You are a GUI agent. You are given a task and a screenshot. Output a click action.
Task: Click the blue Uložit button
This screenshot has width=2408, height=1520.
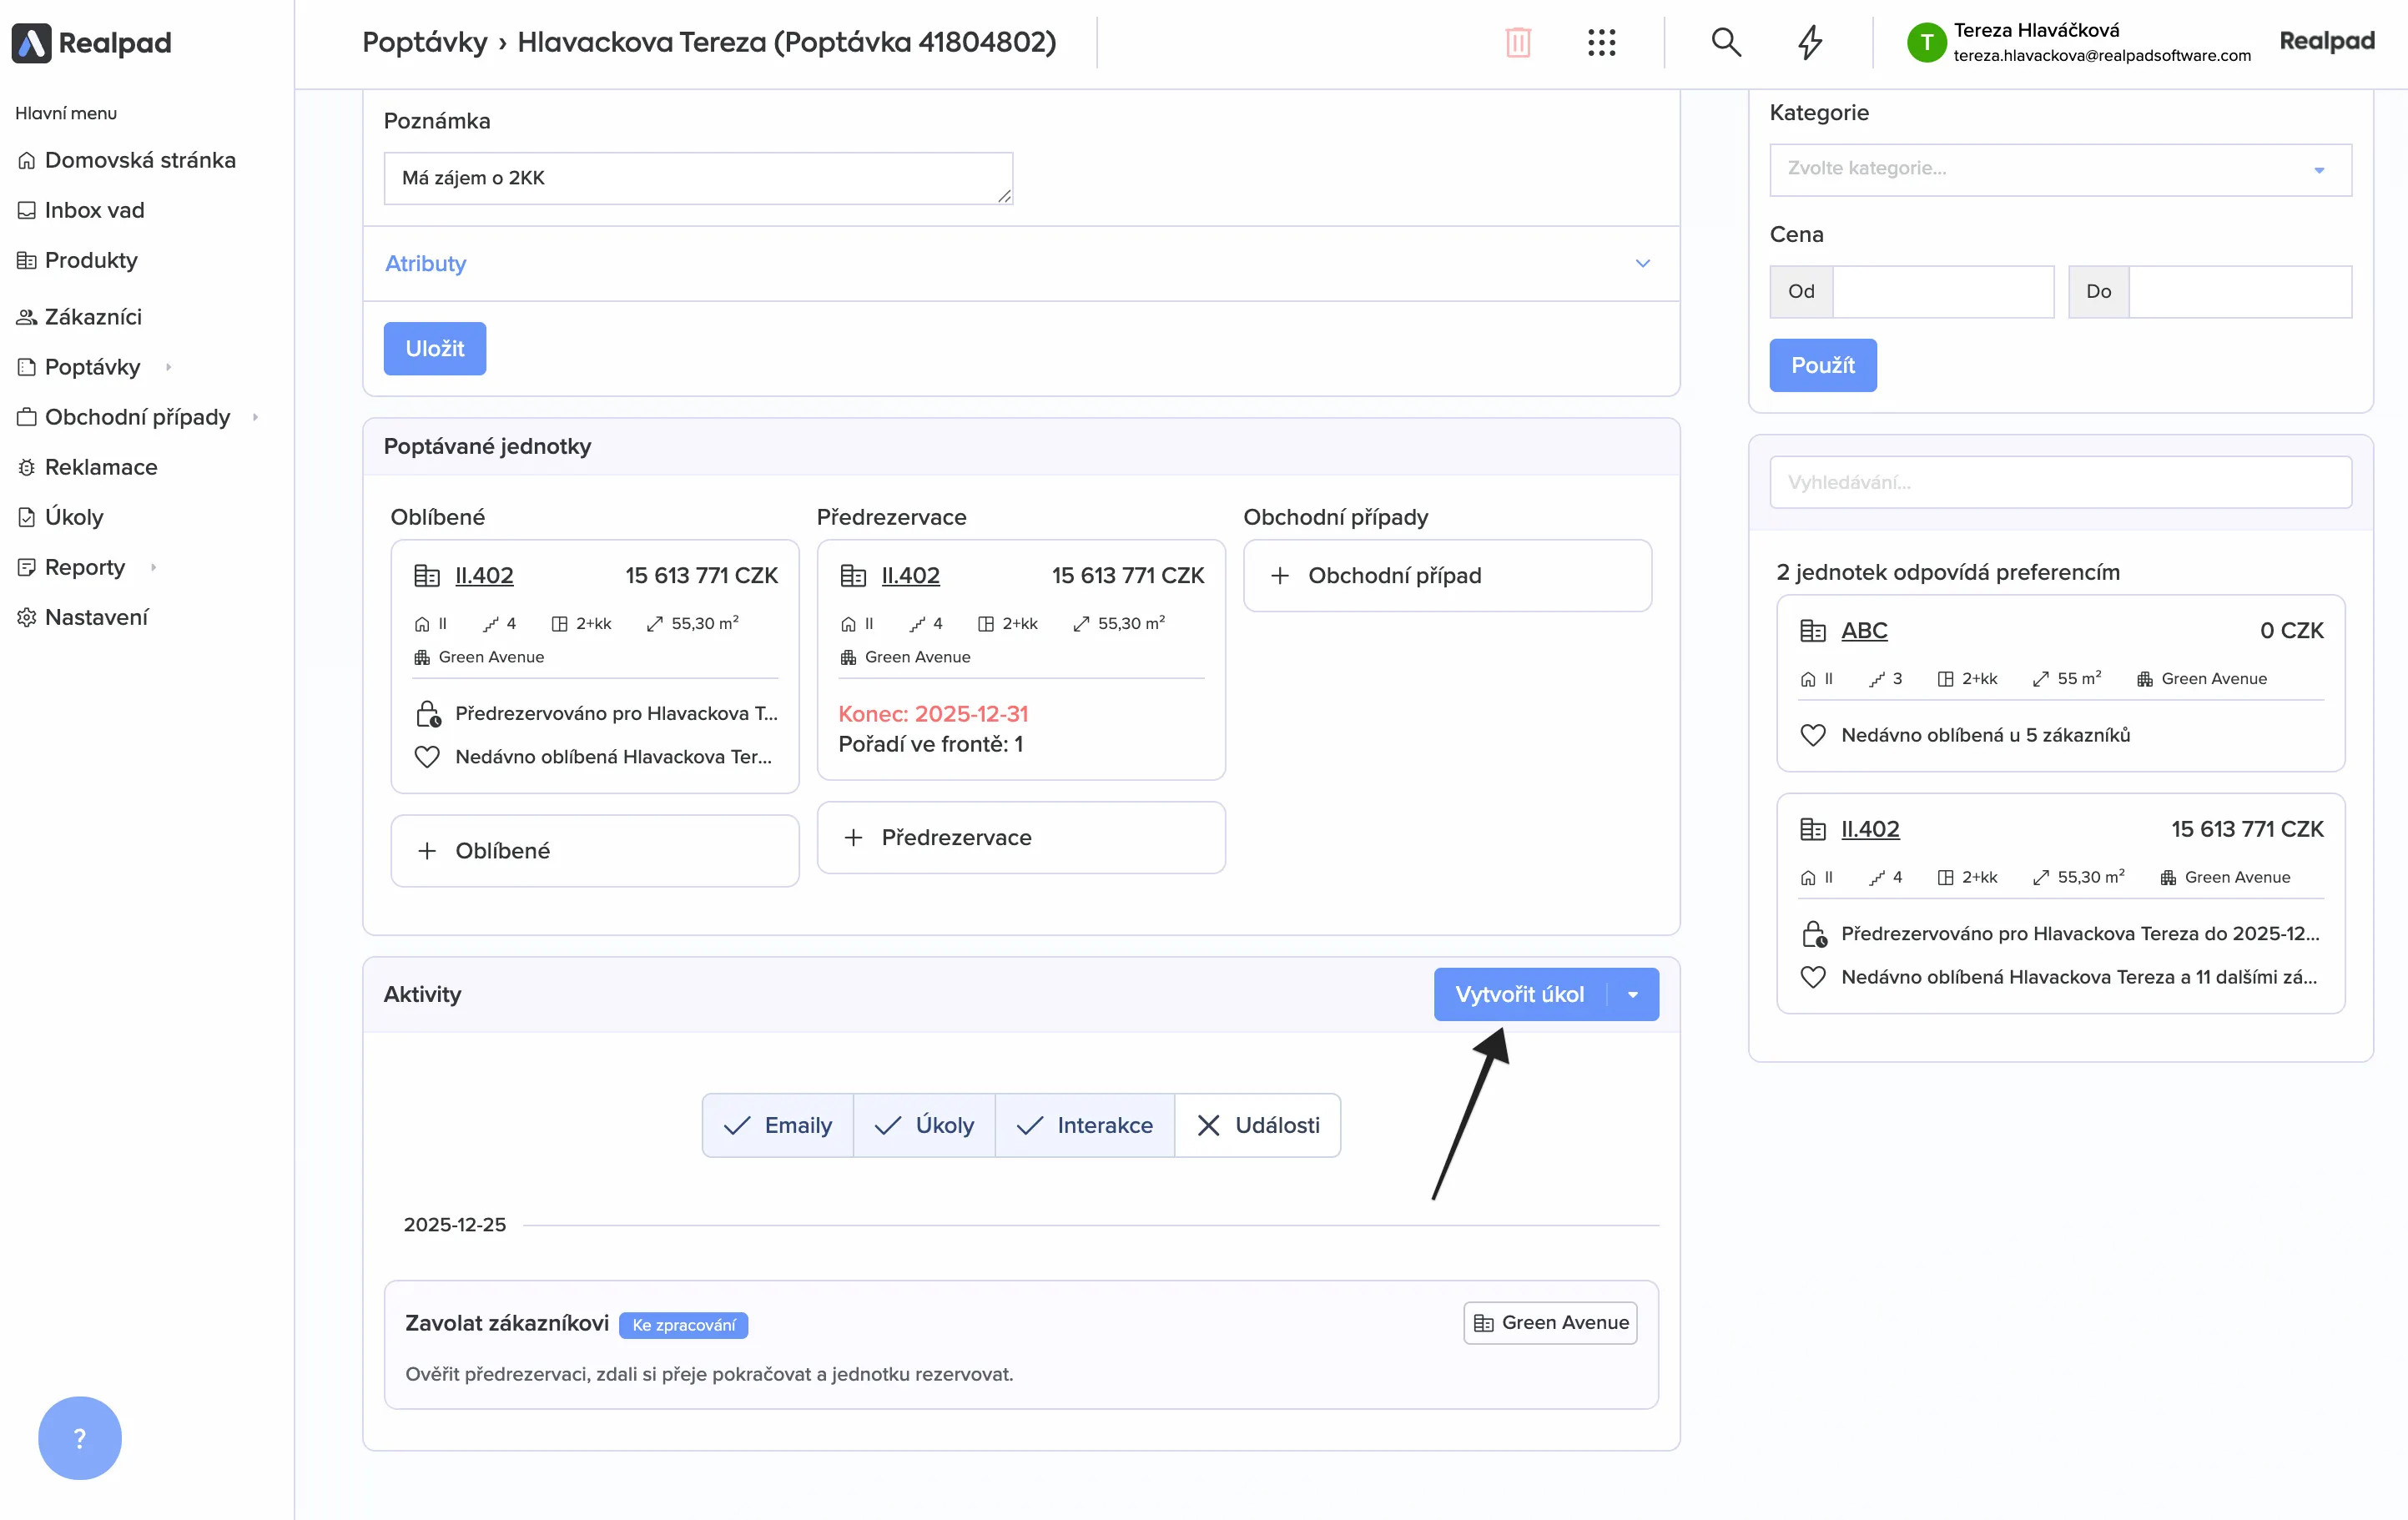pos(435,348)
